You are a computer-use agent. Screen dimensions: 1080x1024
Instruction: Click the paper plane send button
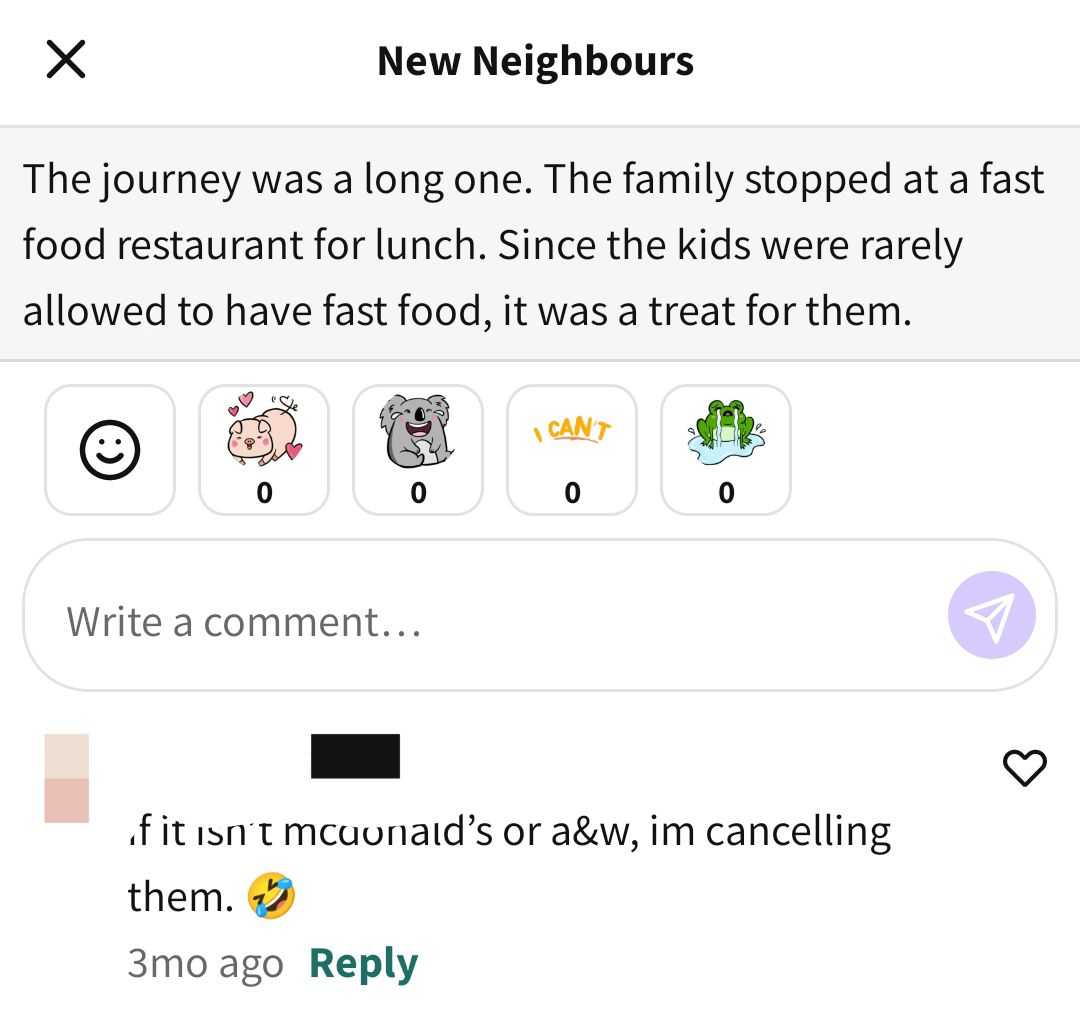click(991, 615)
